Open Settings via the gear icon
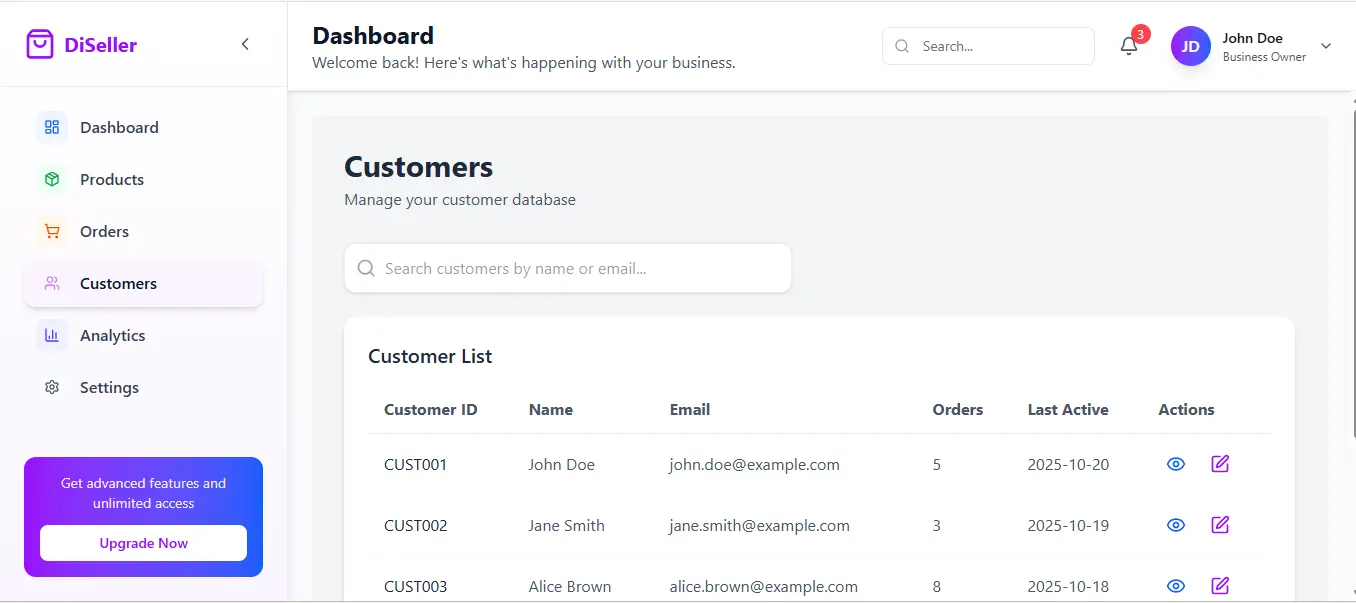Viewport: 1356px width, 603px height. (x=51, y=387)
